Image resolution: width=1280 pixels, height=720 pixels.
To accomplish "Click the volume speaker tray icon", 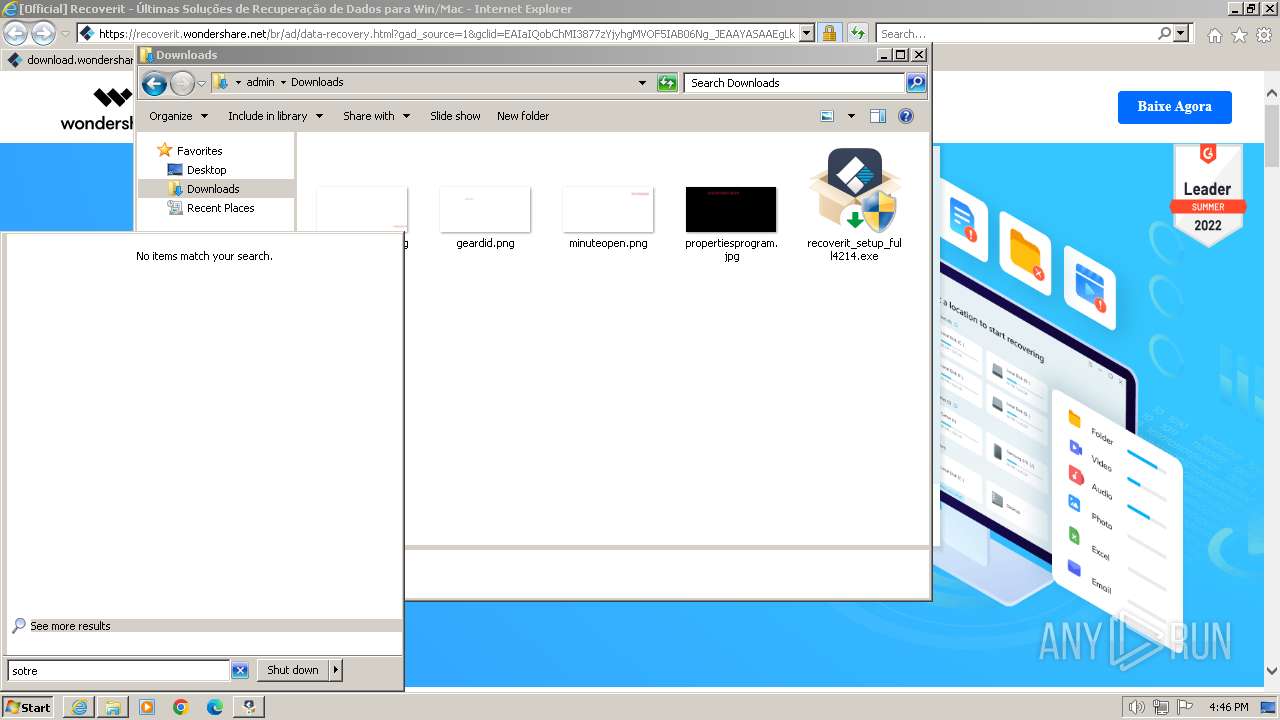I will click(x=1136, y=707).
